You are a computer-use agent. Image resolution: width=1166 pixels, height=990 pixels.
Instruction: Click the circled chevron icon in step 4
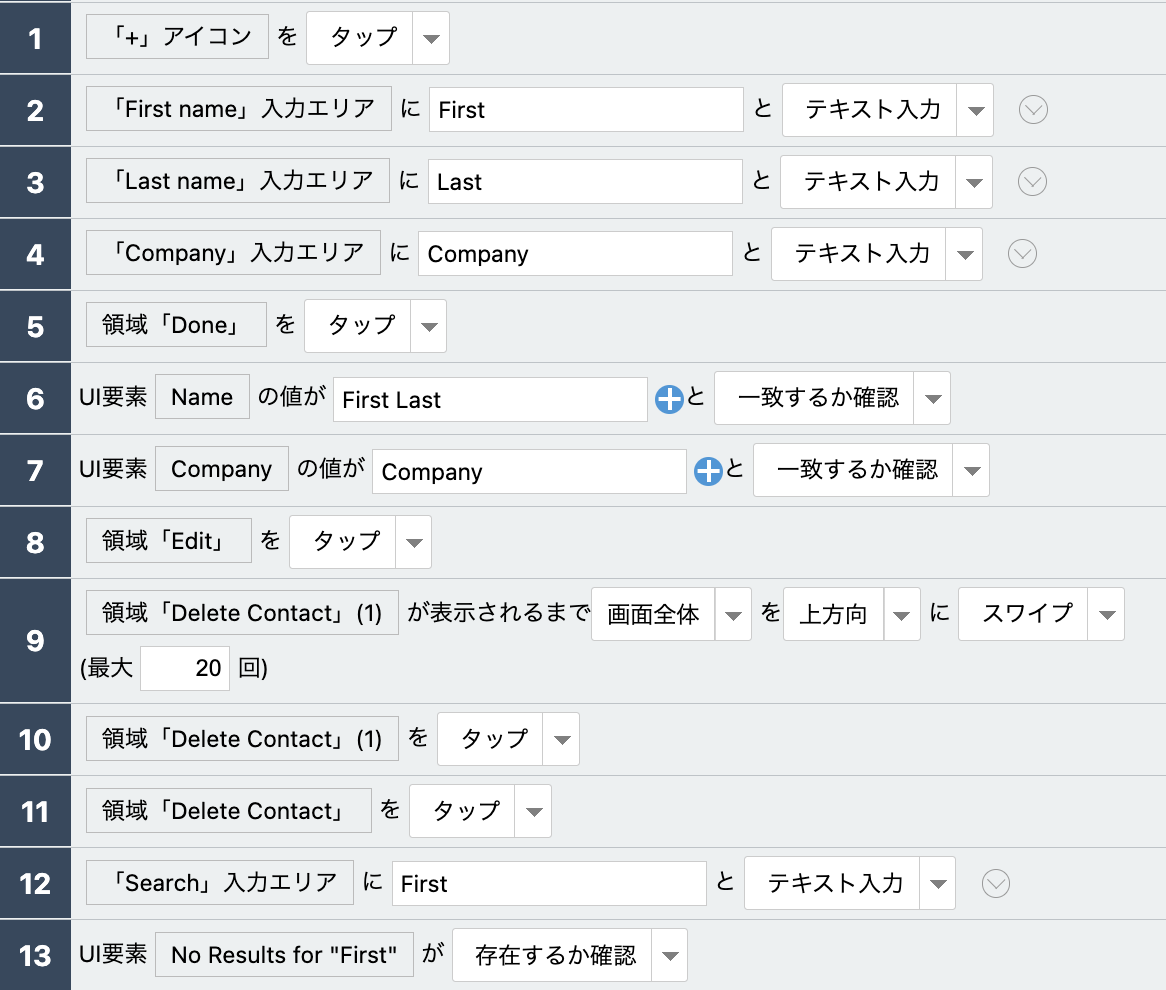point(1022,254)
